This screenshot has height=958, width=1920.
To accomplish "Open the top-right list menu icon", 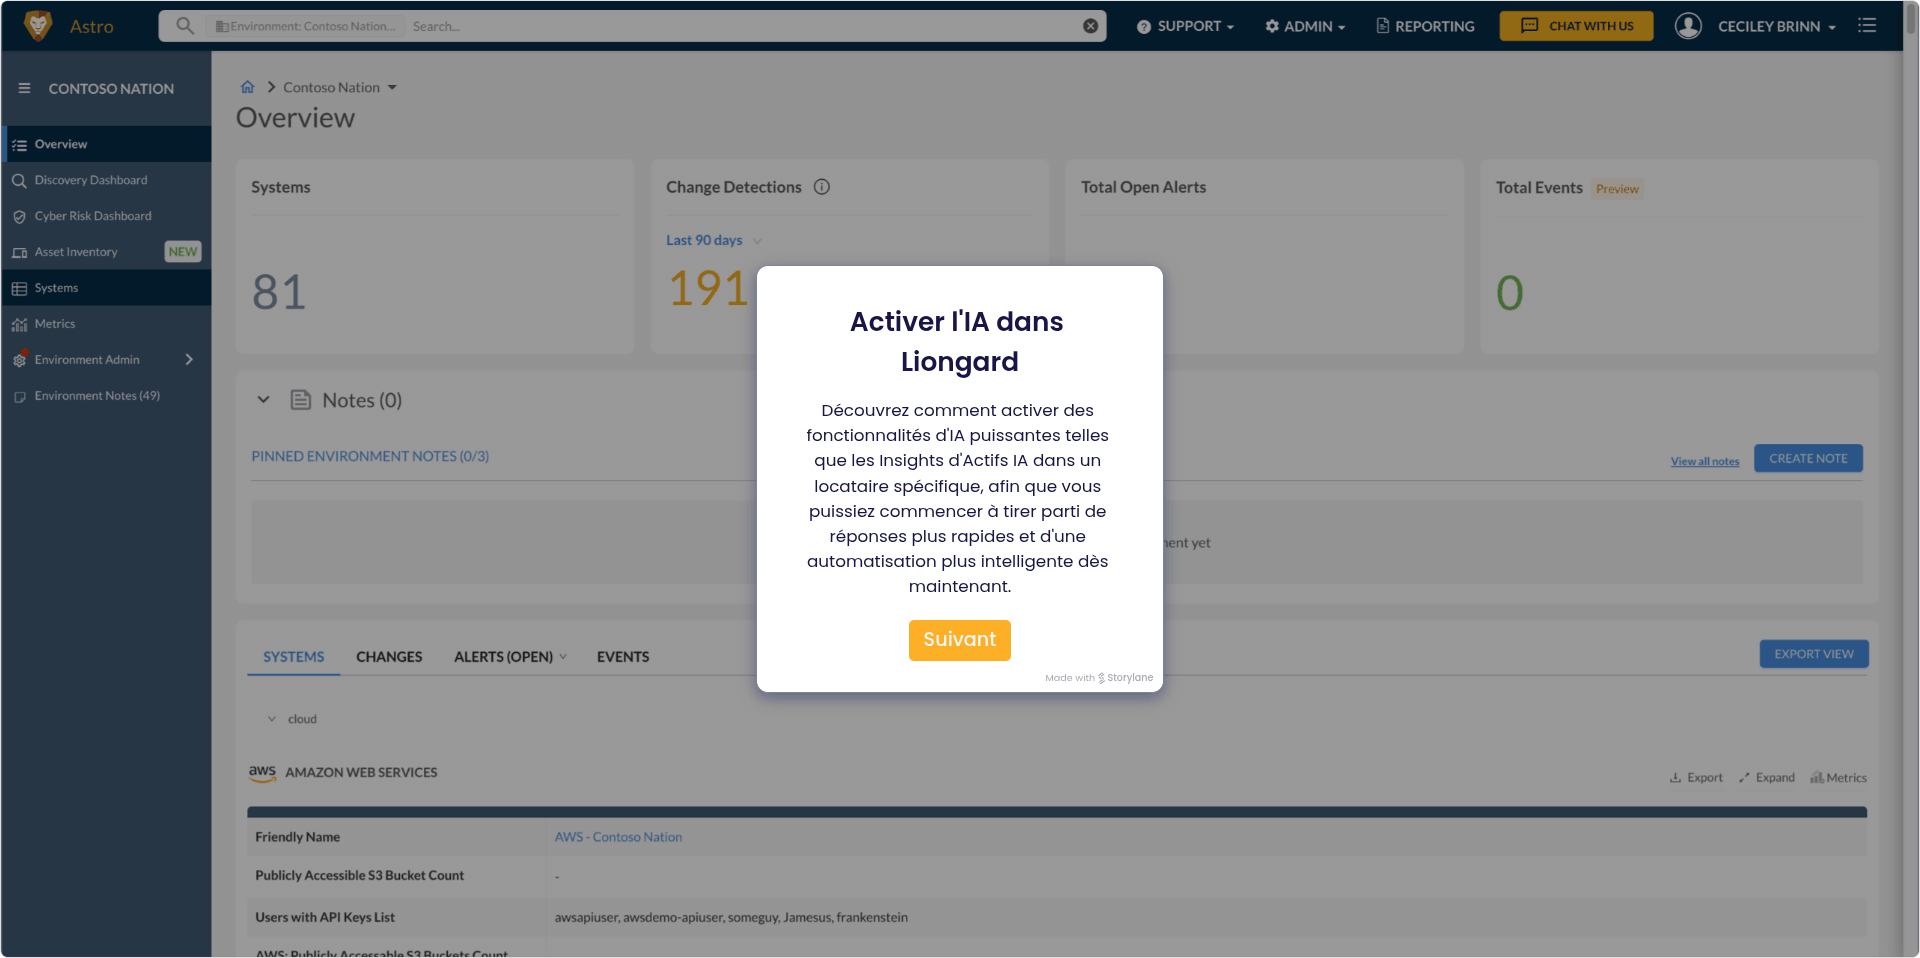I will click(x=1867, y=26).
